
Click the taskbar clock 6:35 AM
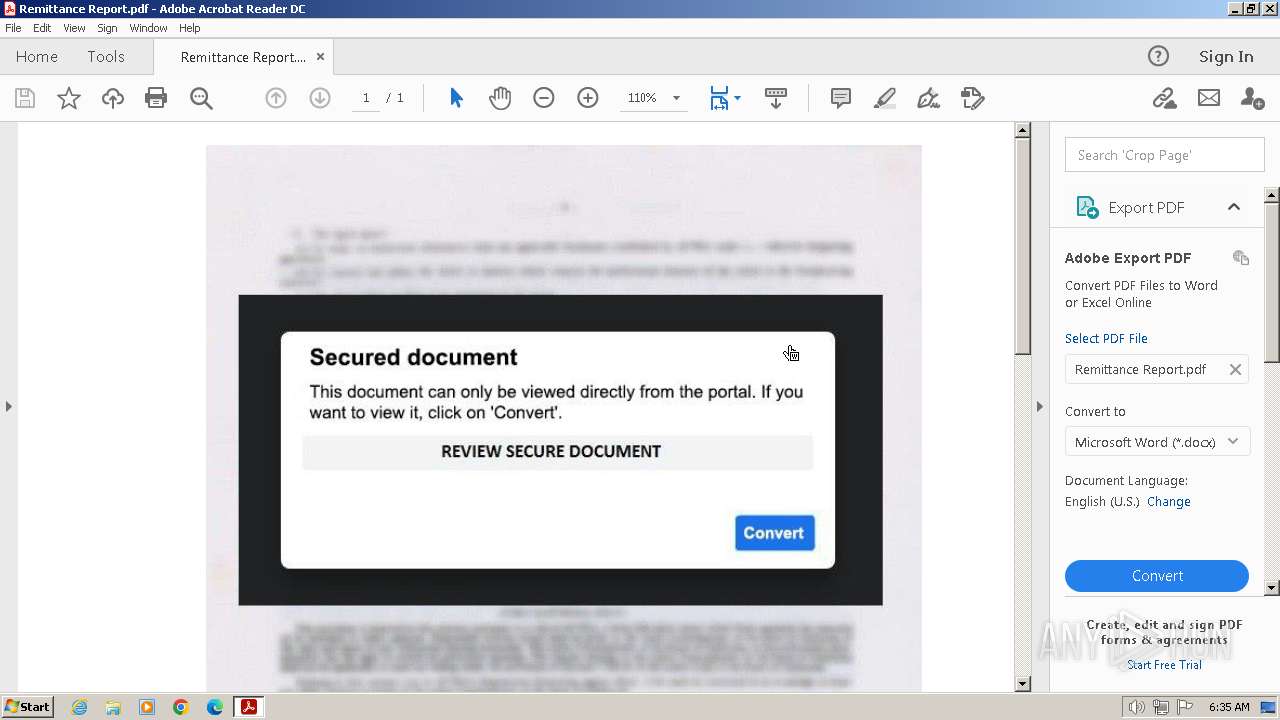[1229, 707]
